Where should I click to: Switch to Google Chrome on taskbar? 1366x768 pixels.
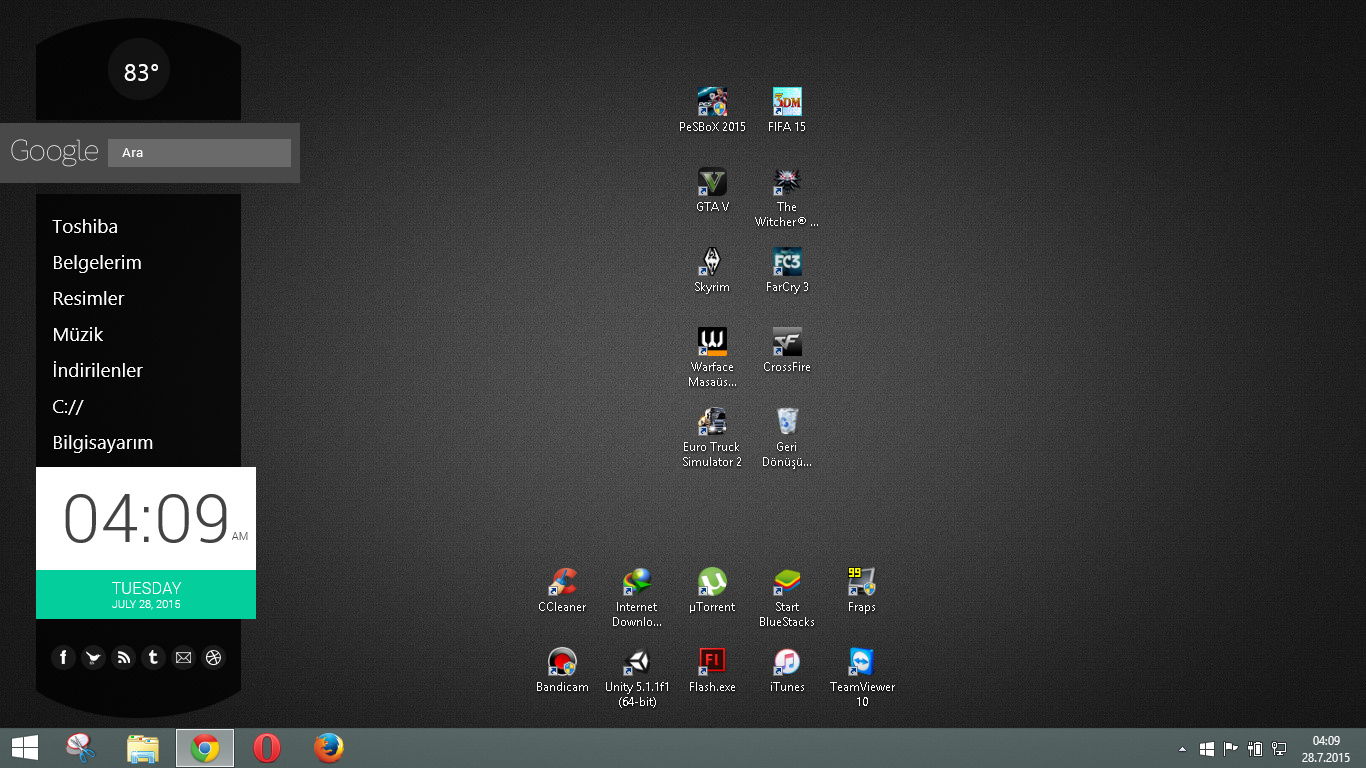(205, 748)
